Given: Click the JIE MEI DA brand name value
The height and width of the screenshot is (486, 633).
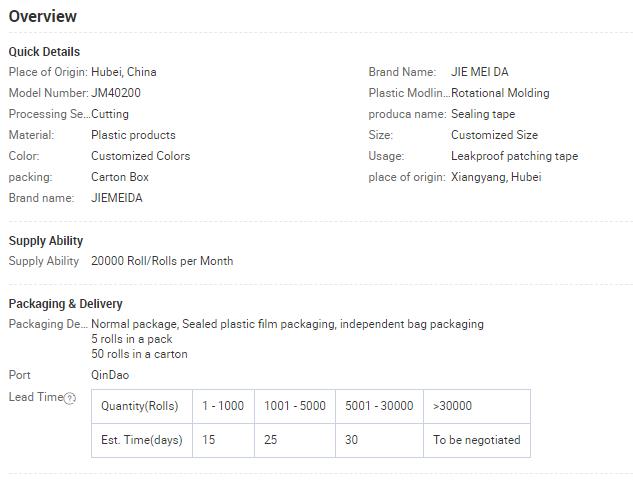Looking at the screenshot, I should coord(480,72).
